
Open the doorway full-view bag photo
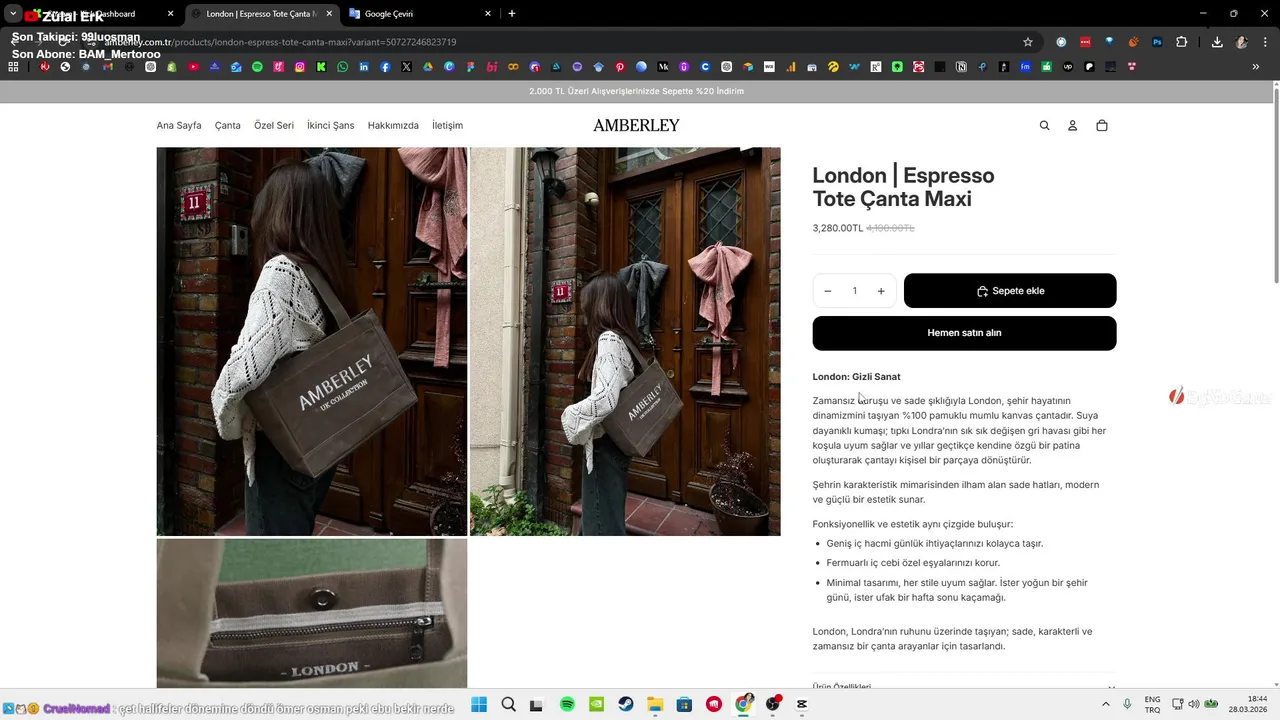(625, 341)
